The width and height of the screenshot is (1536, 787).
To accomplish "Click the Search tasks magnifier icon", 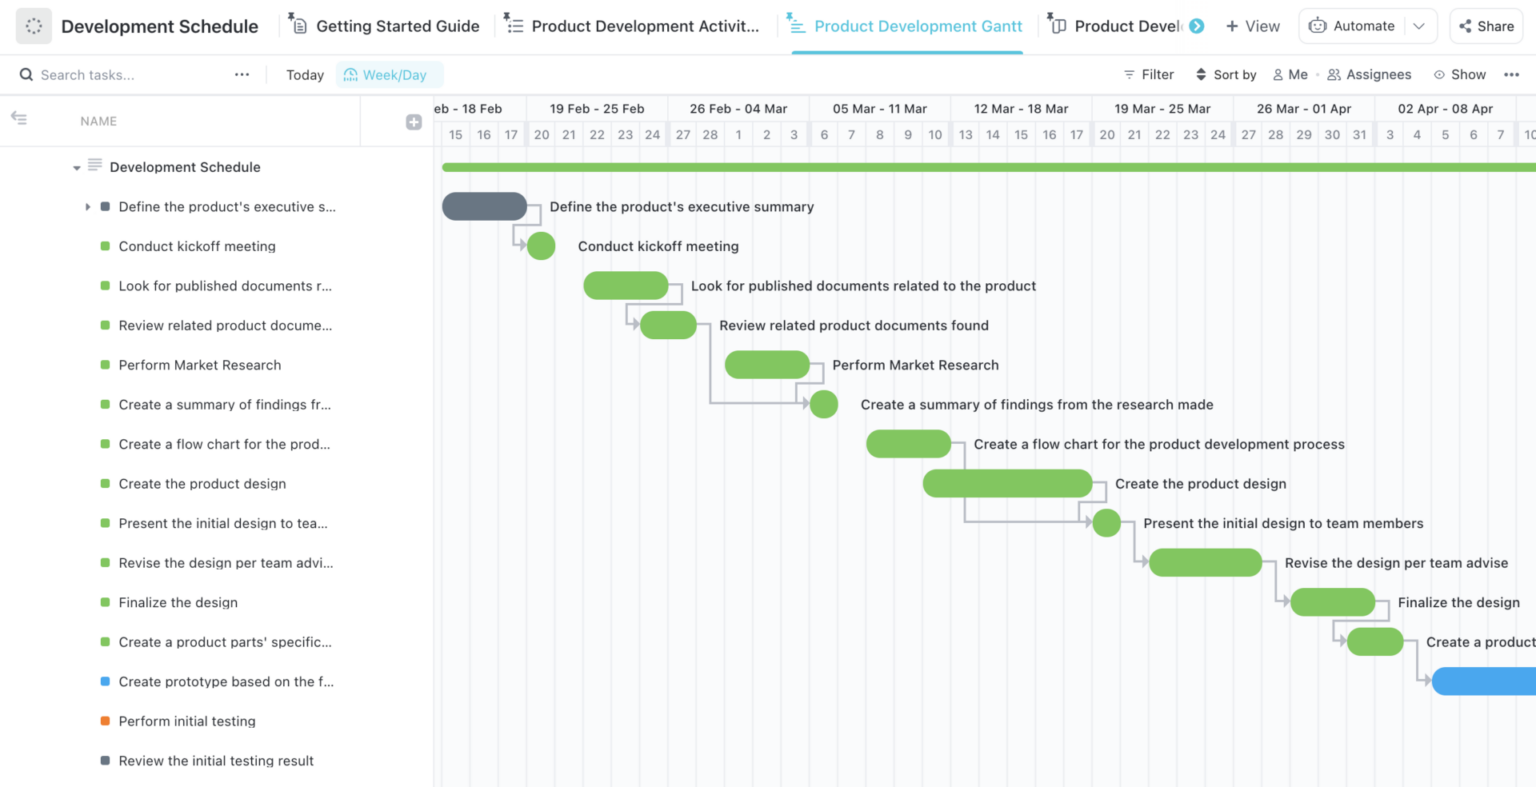I will tap(25, 74).
